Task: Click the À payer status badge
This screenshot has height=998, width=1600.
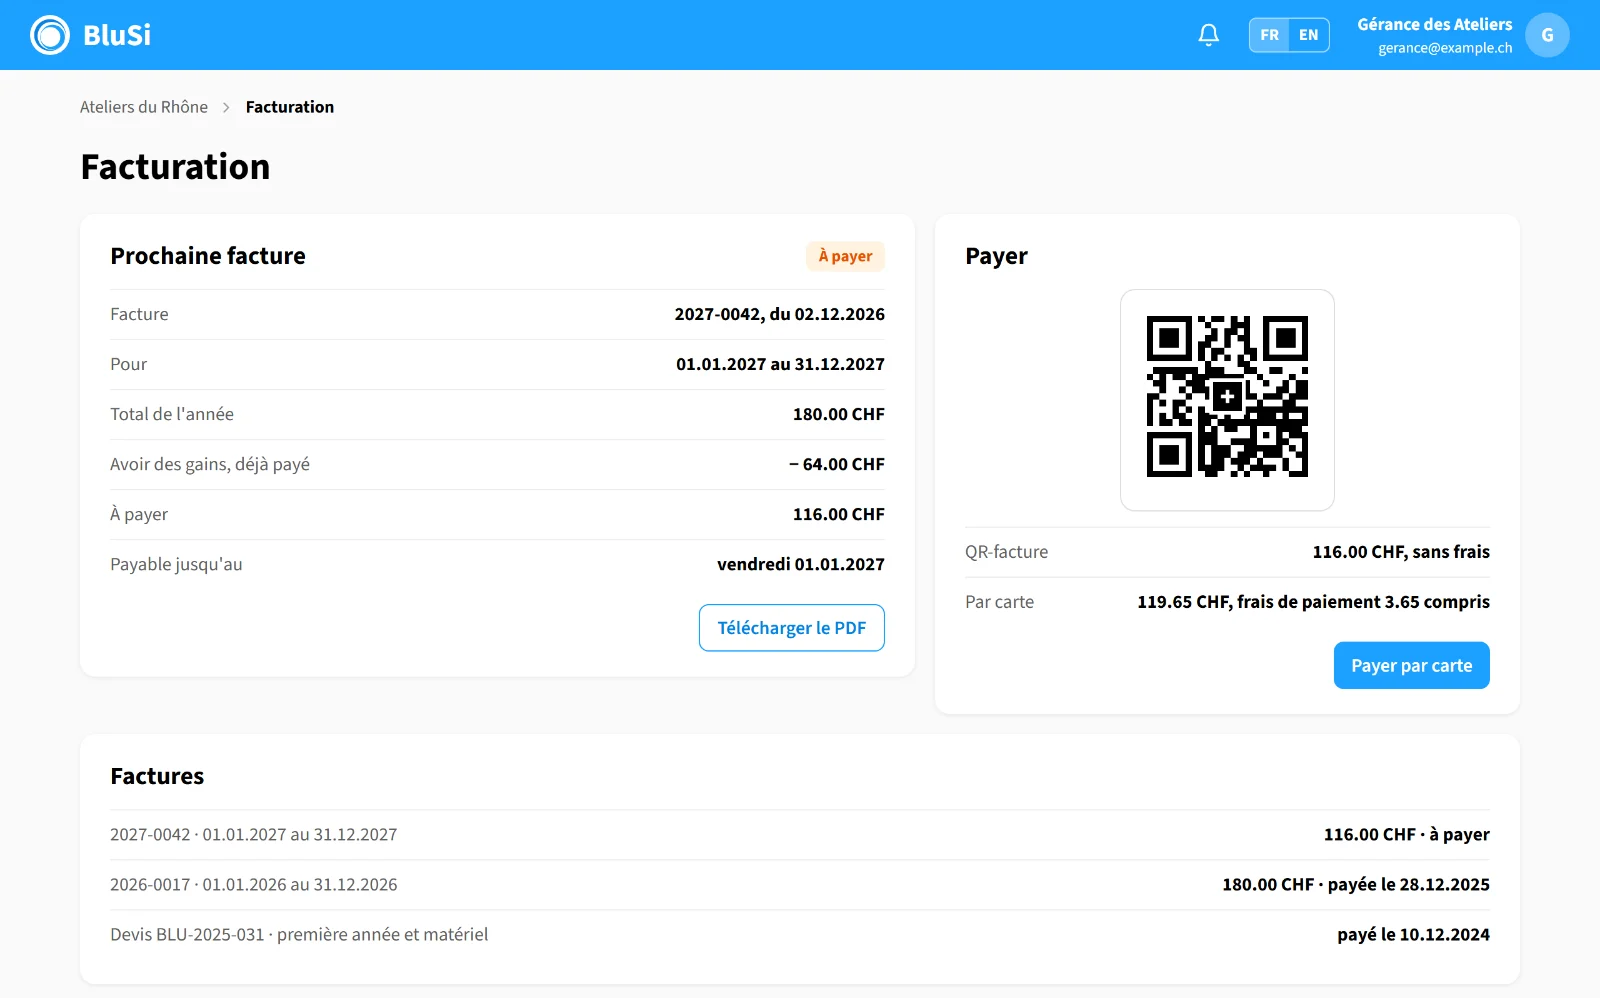Action: point(845,256)
